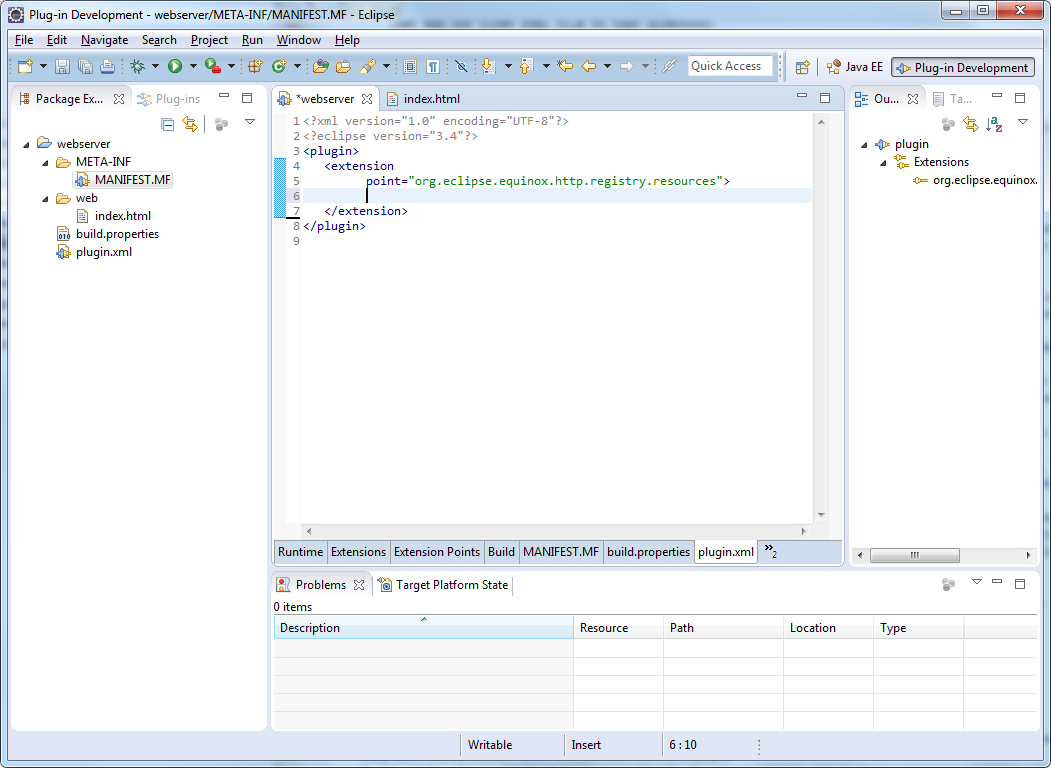The height and width of the screenshot is (768, 1051).
Task: Toggle Skip All Breakpoints
Action: (x=461, y=66)
